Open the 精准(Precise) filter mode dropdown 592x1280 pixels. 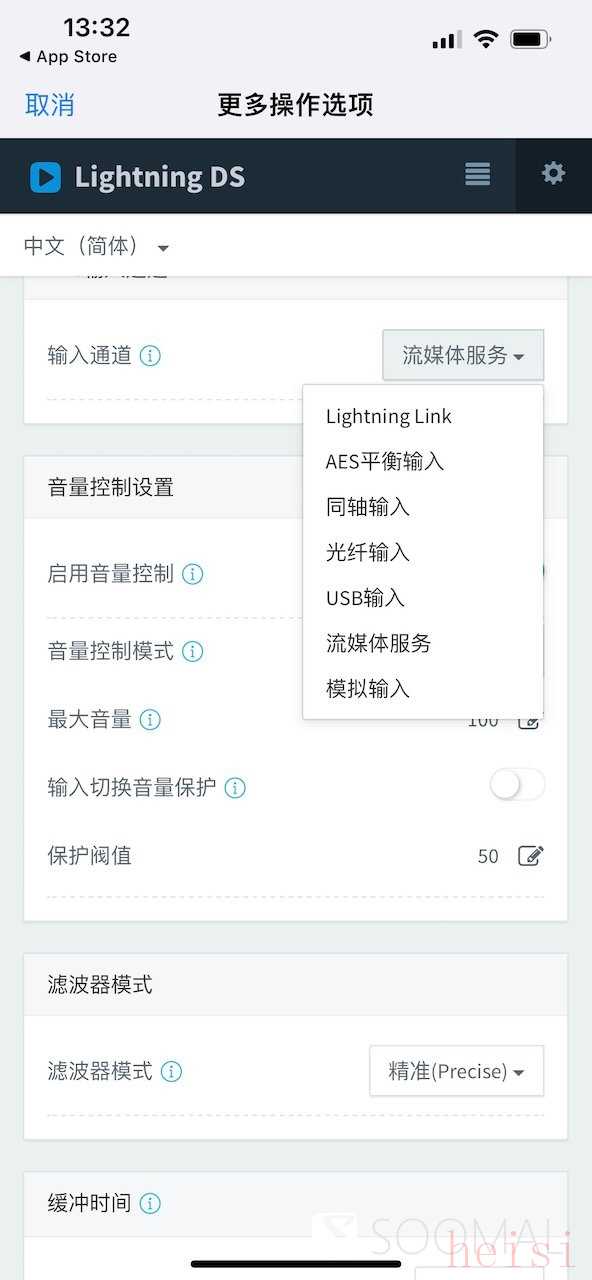pos(457,1071)
